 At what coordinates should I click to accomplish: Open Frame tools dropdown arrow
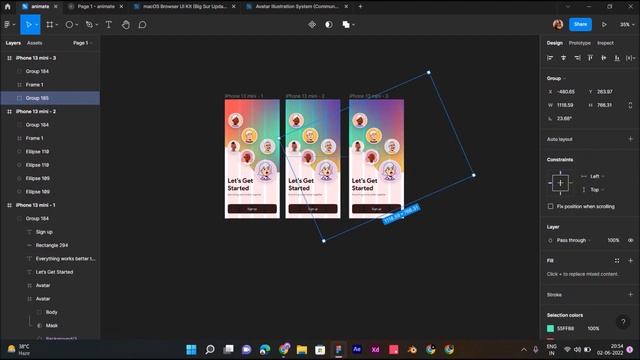[57, 25]
